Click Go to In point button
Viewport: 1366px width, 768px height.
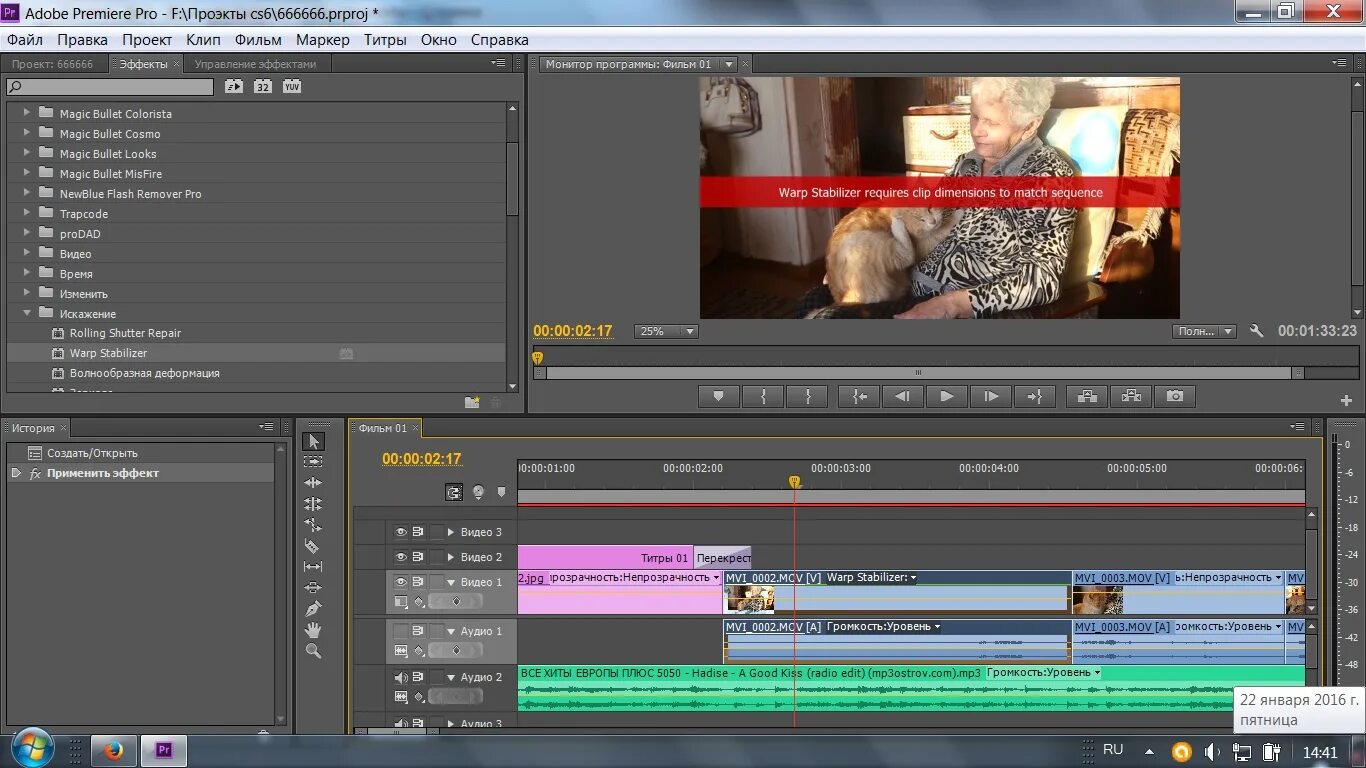pyautogui.click(x=859, y=396)
